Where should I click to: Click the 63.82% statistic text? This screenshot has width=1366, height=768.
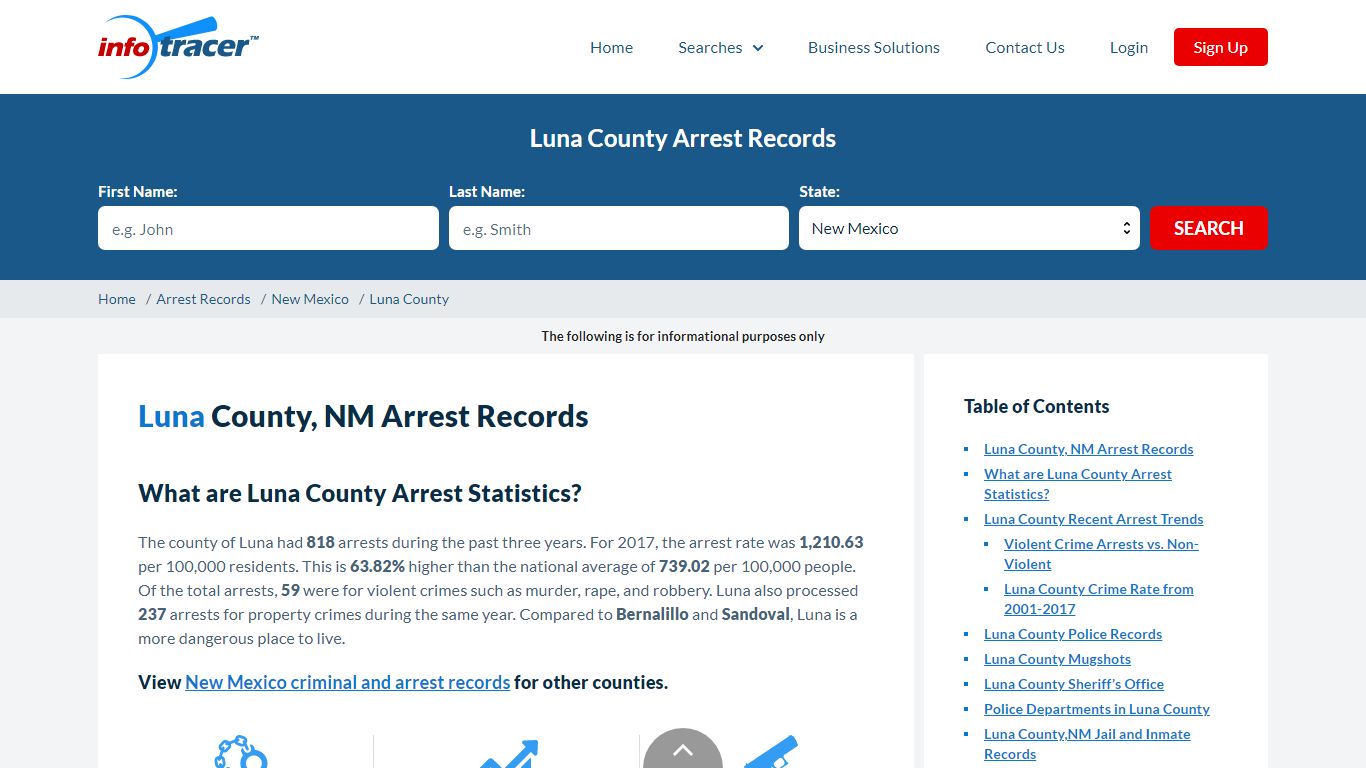[377, 566]
